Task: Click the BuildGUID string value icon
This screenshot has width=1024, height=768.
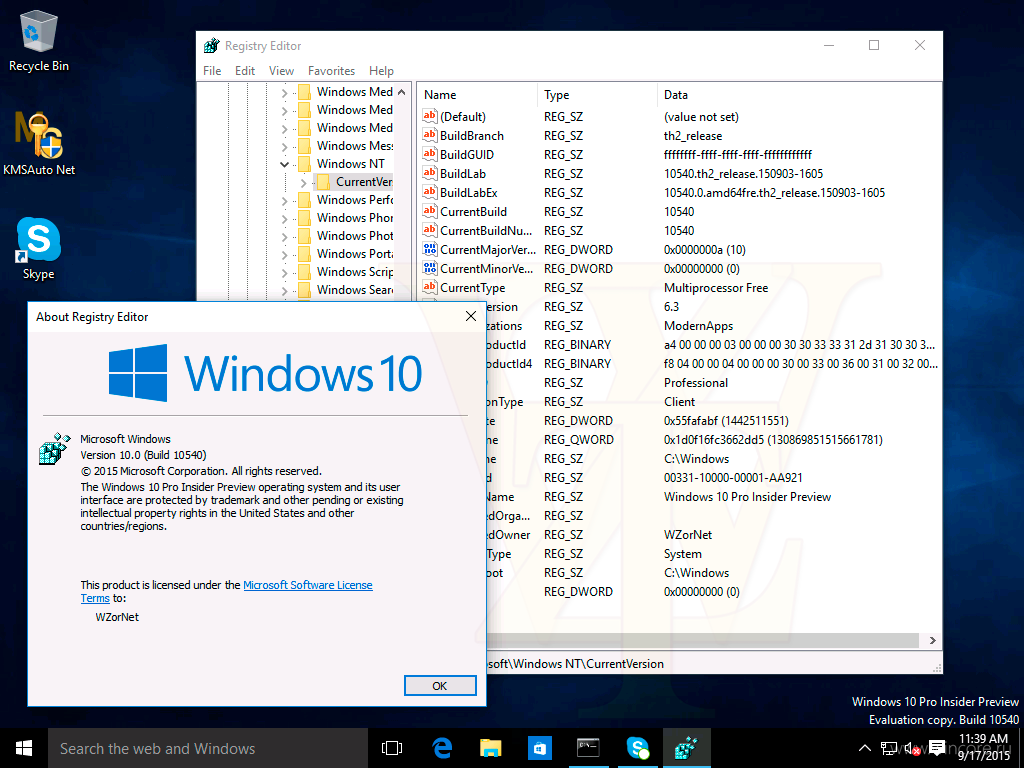Action: (x=429, y=154)
